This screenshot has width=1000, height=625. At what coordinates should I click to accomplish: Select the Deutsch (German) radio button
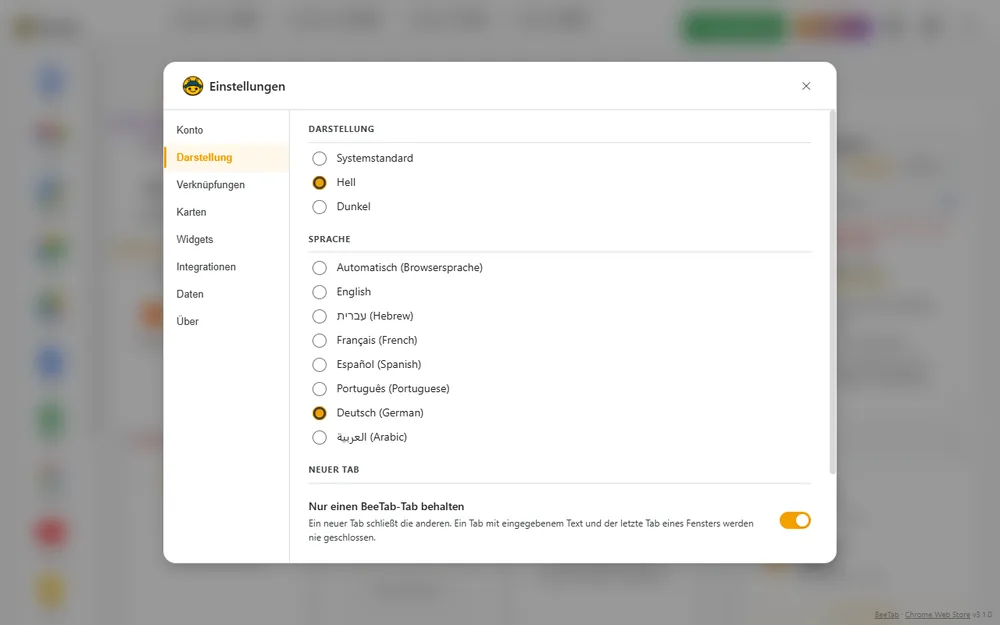[320, 413]
